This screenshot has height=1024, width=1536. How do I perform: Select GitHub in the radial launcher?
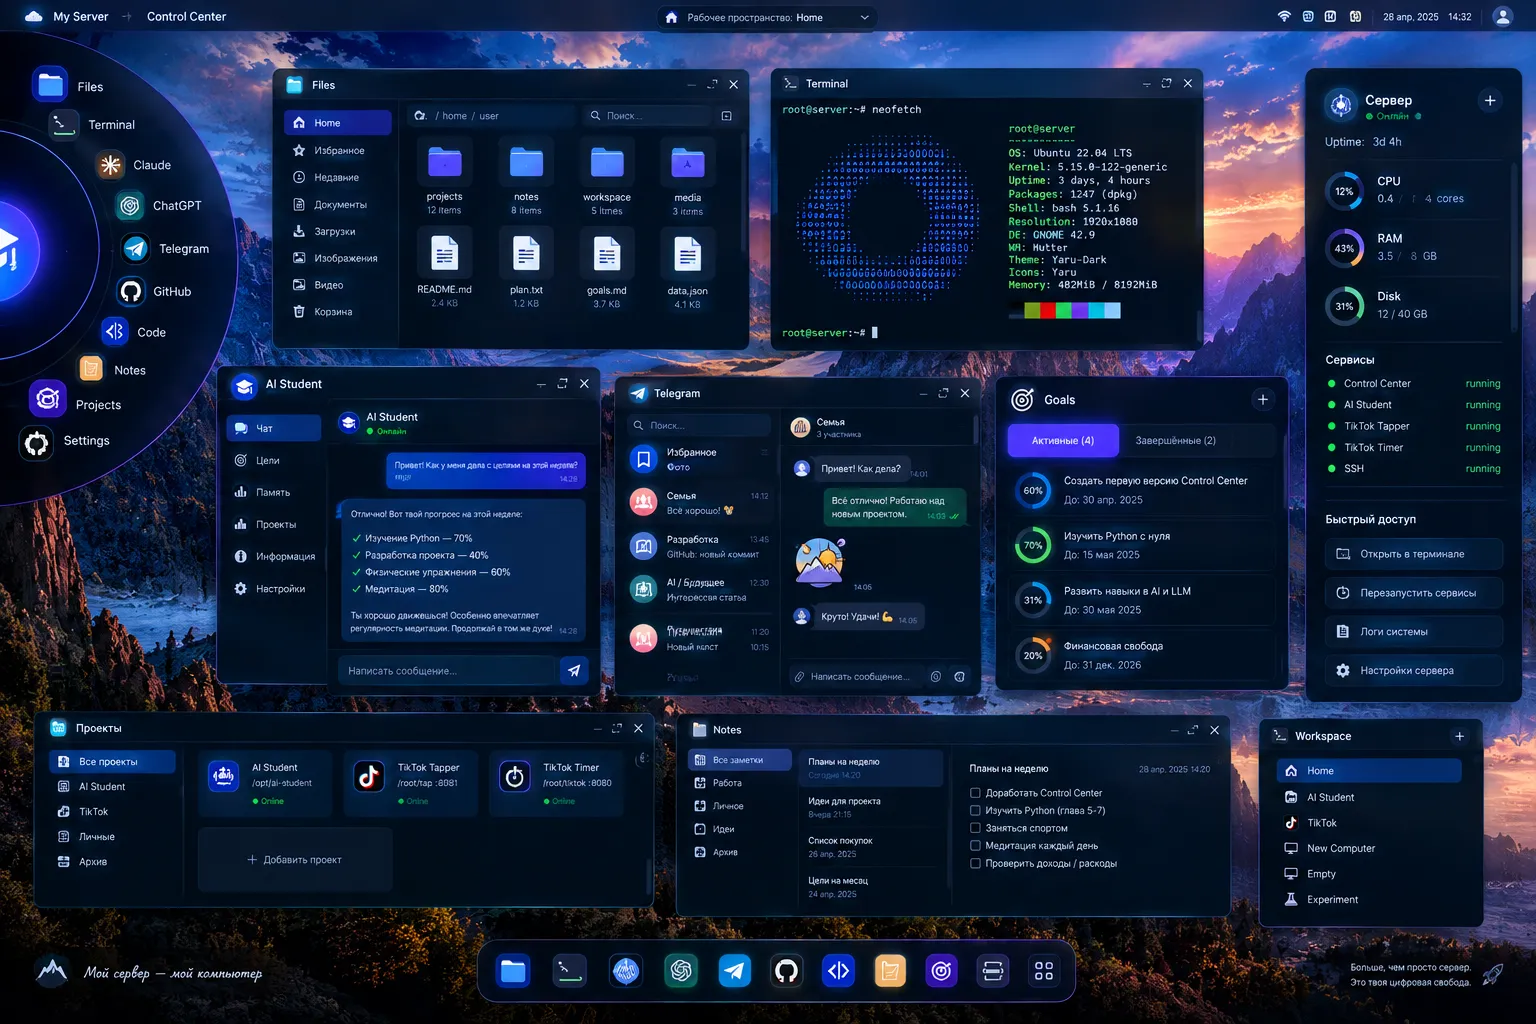[154, 291]
